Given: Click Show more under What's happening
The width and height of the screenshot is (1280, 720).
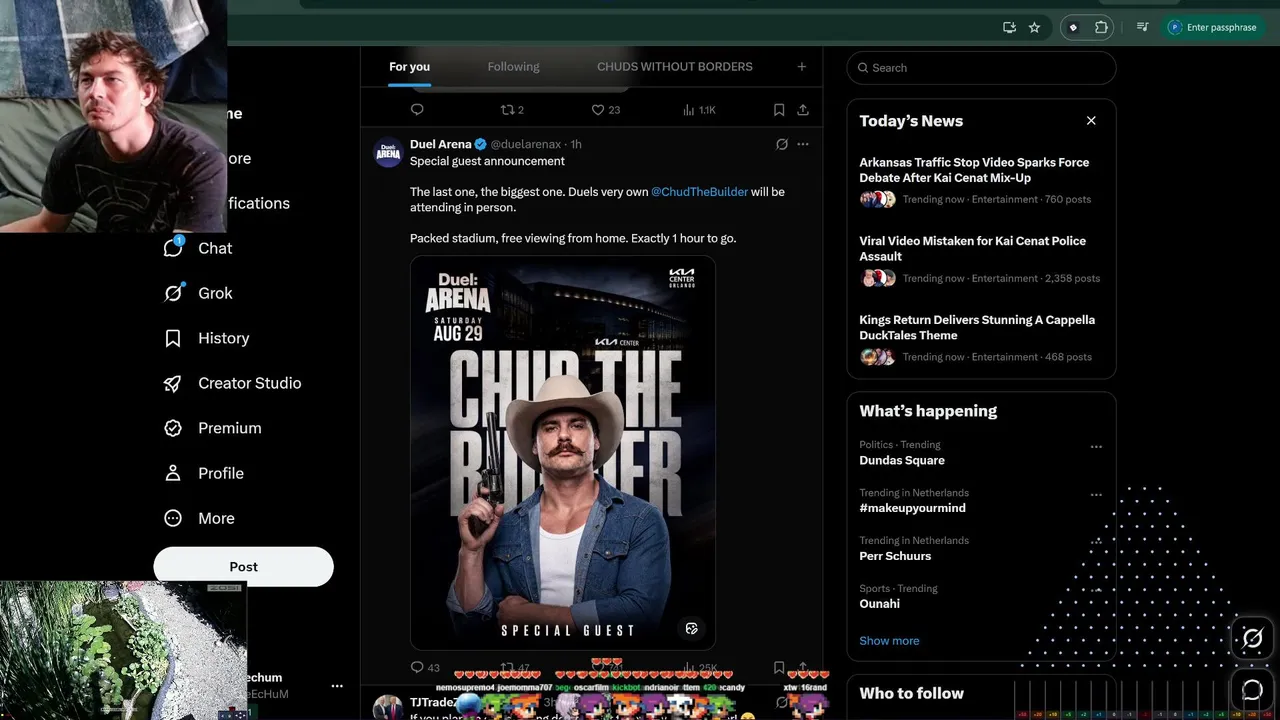Looking at the screenshot, I should tap(889, 641).
